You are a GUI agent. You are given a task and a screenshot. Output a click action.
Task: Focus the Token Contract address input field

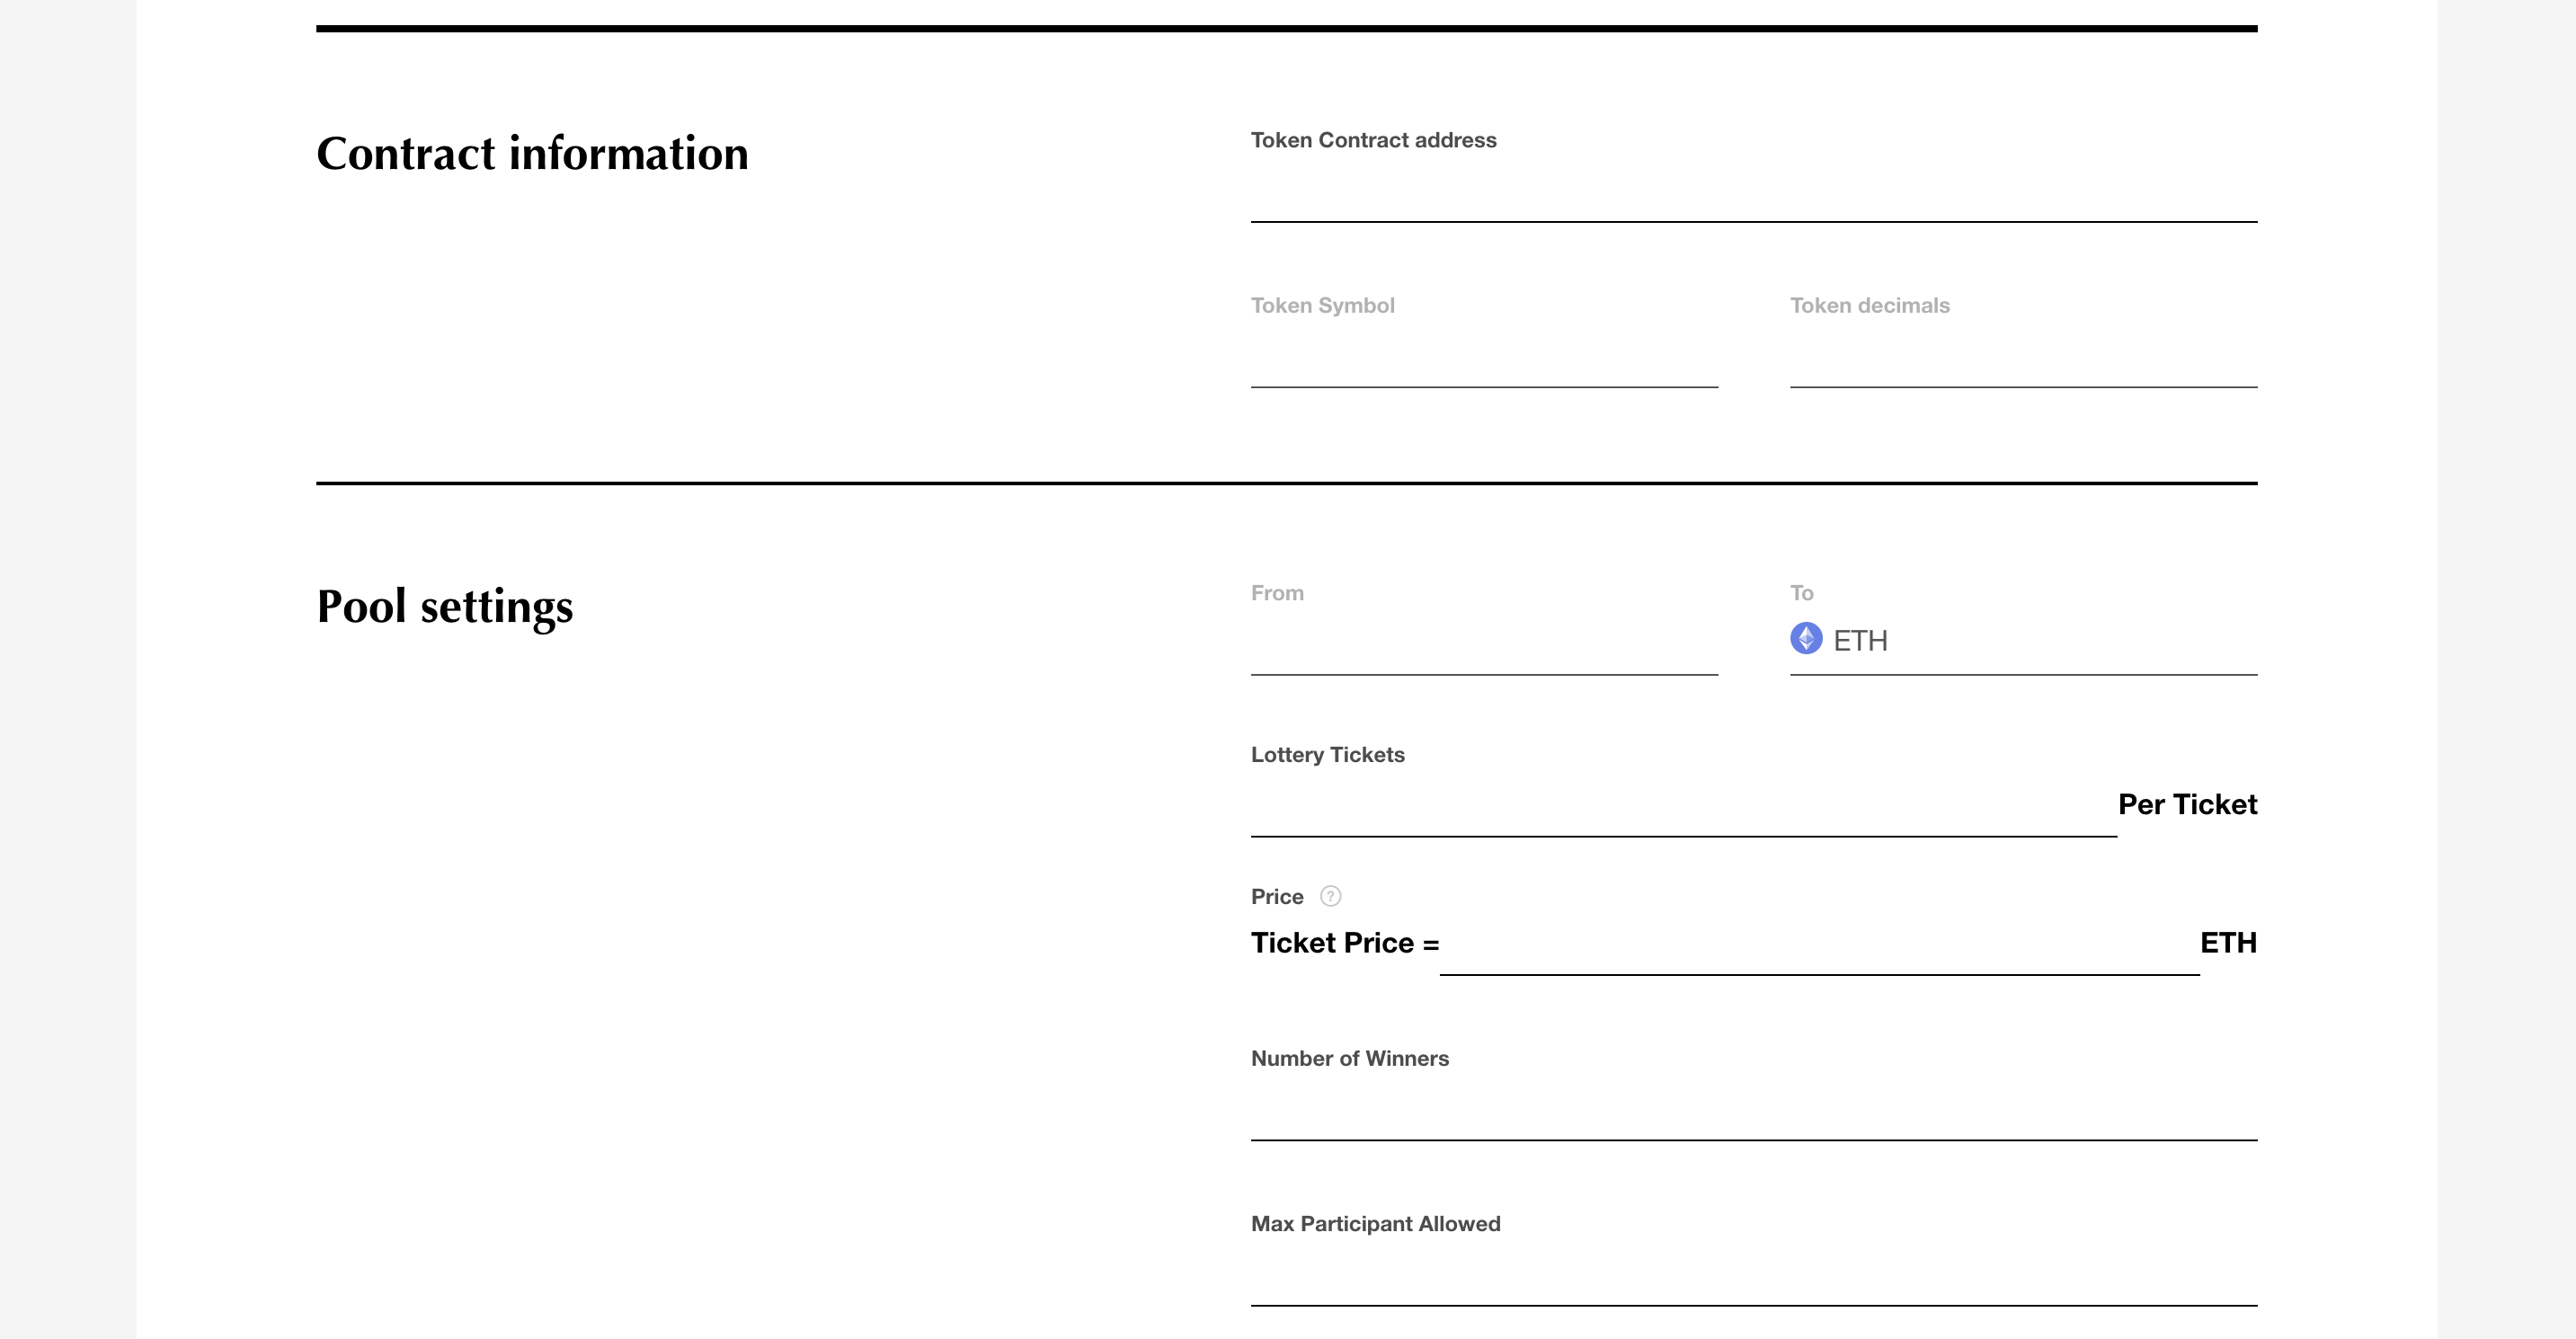(1753, 195)
